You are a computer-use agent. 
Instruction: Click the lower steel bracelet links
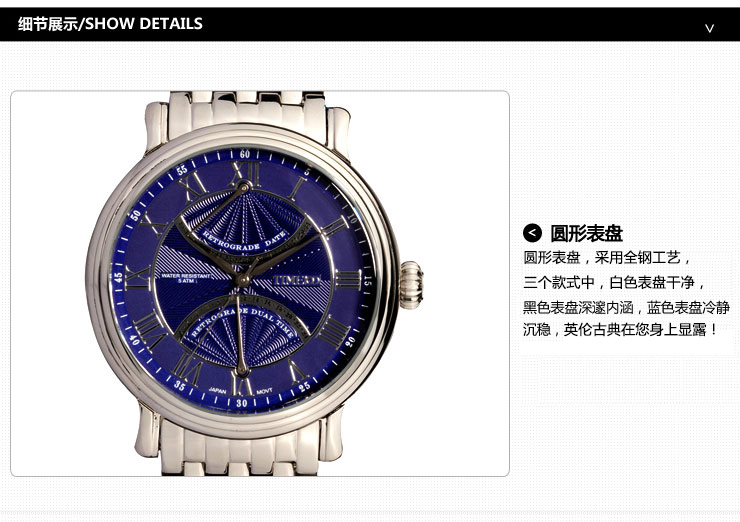click(x=241, y=450)
